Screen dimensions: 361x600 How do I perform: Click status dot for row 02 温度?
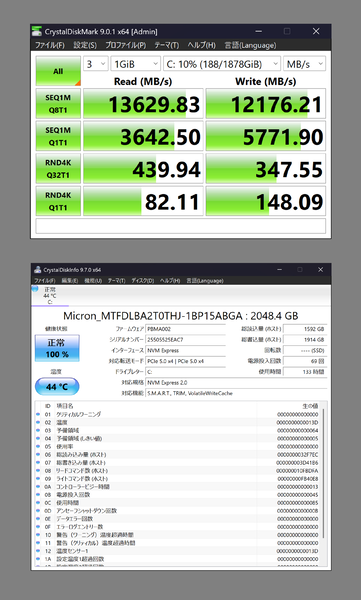point(38,422)
